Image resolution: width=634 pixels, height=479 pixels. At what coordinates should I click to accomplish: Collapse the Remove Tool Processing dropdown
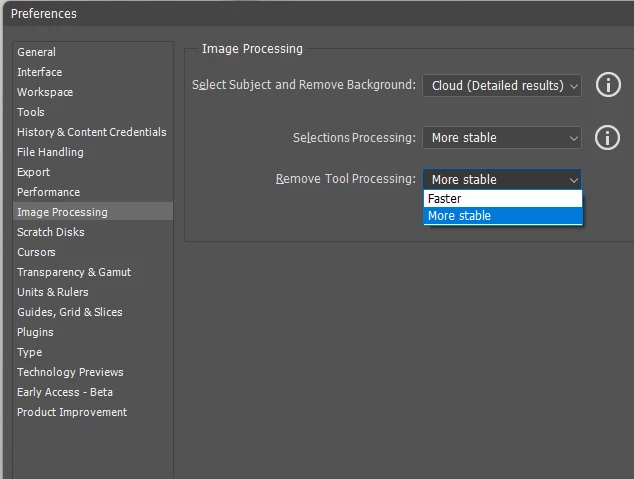click(x=502, y=180)
